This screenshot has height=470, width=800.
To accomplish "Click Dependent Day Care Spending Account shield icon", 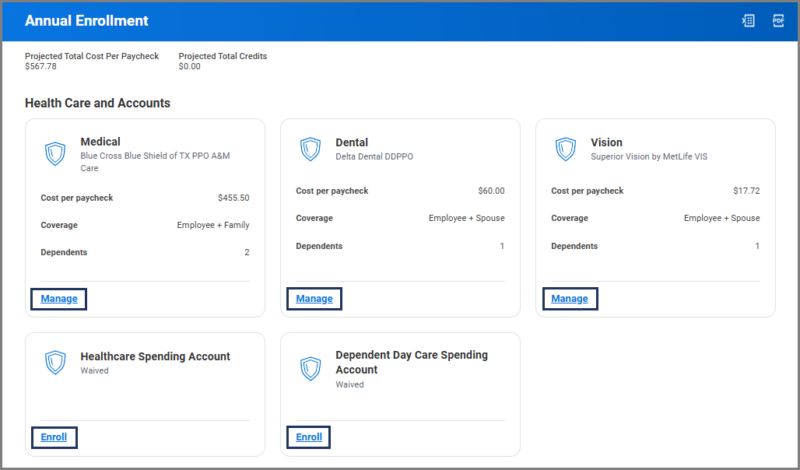I will [310, 369].
